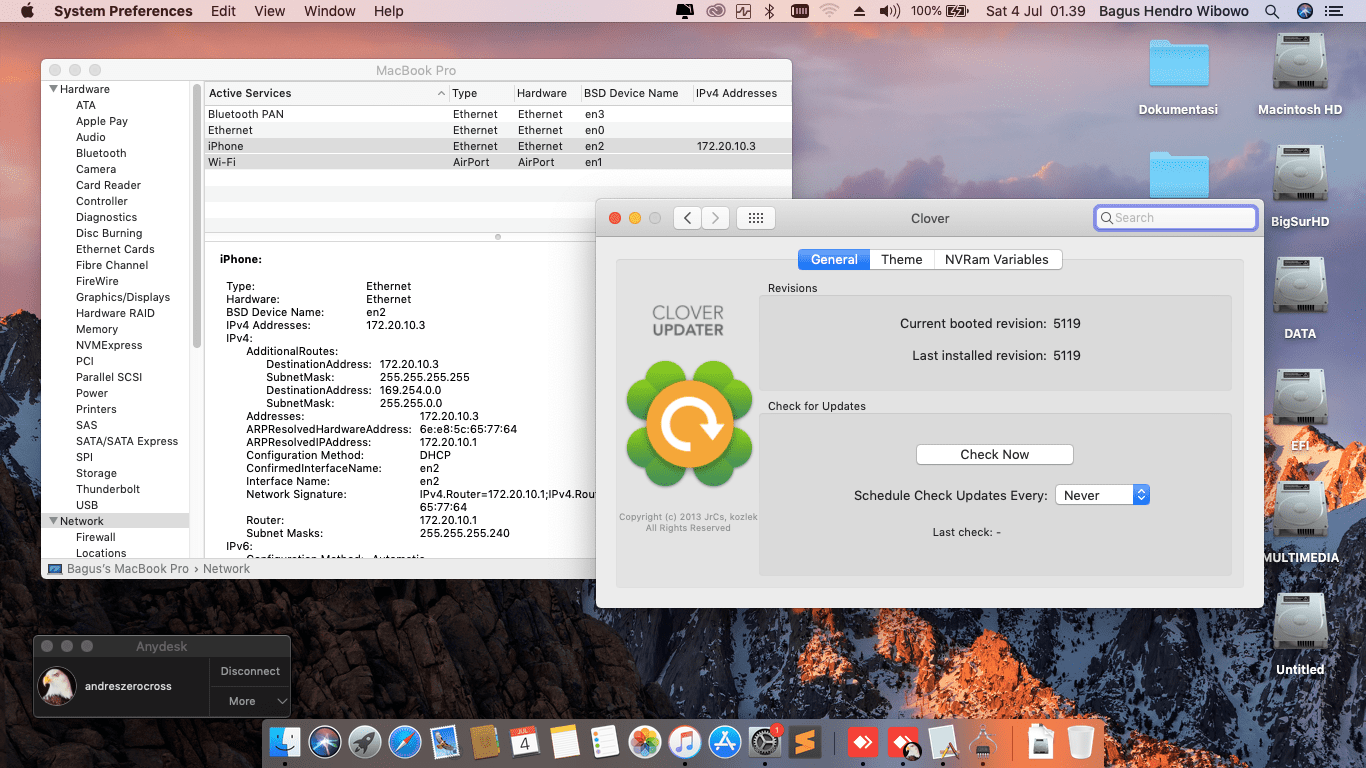Open Creative Cloud menu bar icon

pos(715,11)
